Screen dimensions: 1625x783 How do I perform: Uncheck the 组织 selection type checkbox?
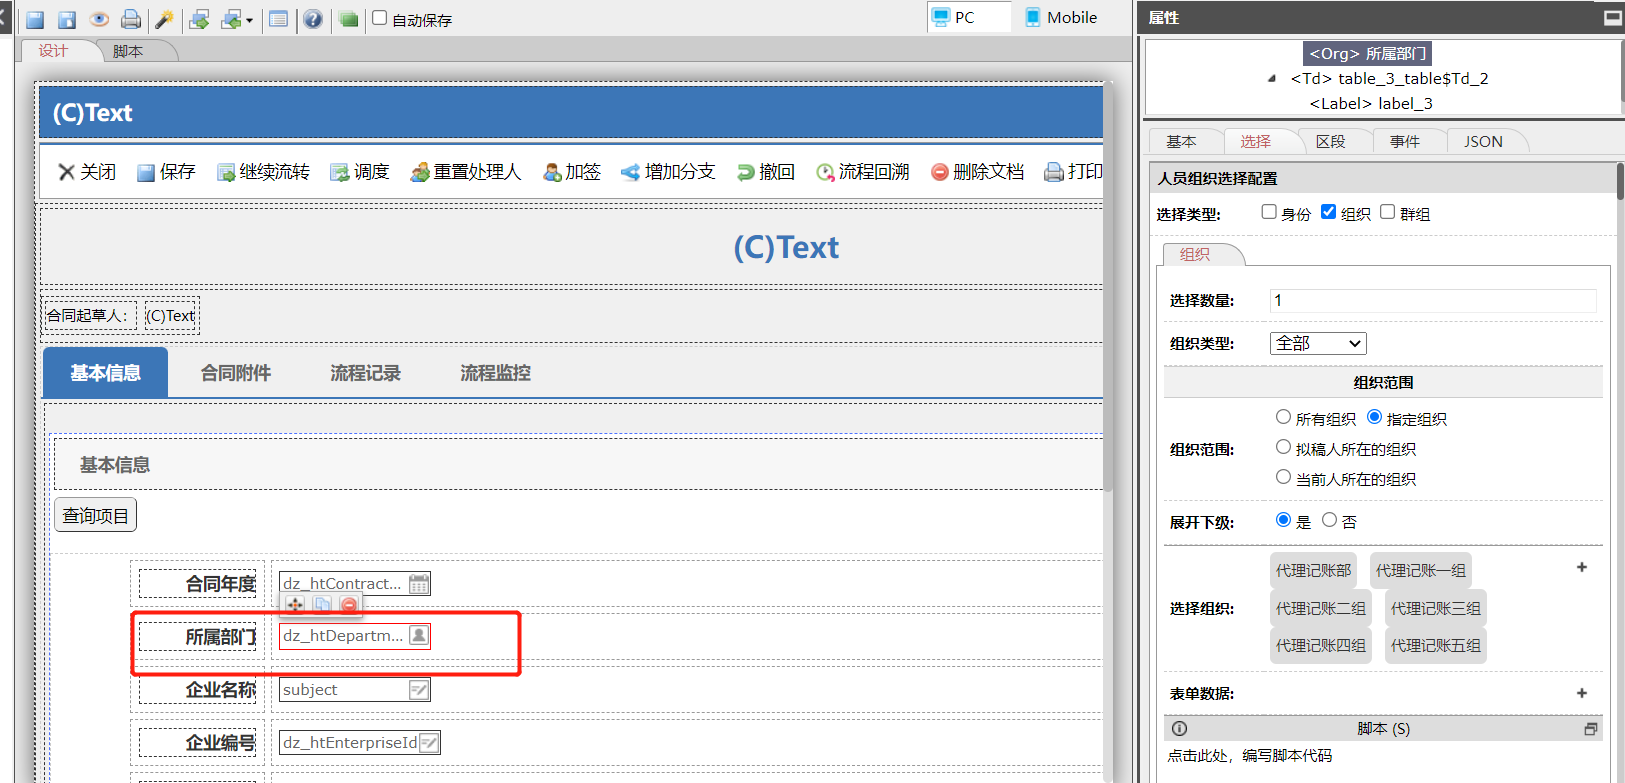coord(1328,212)
